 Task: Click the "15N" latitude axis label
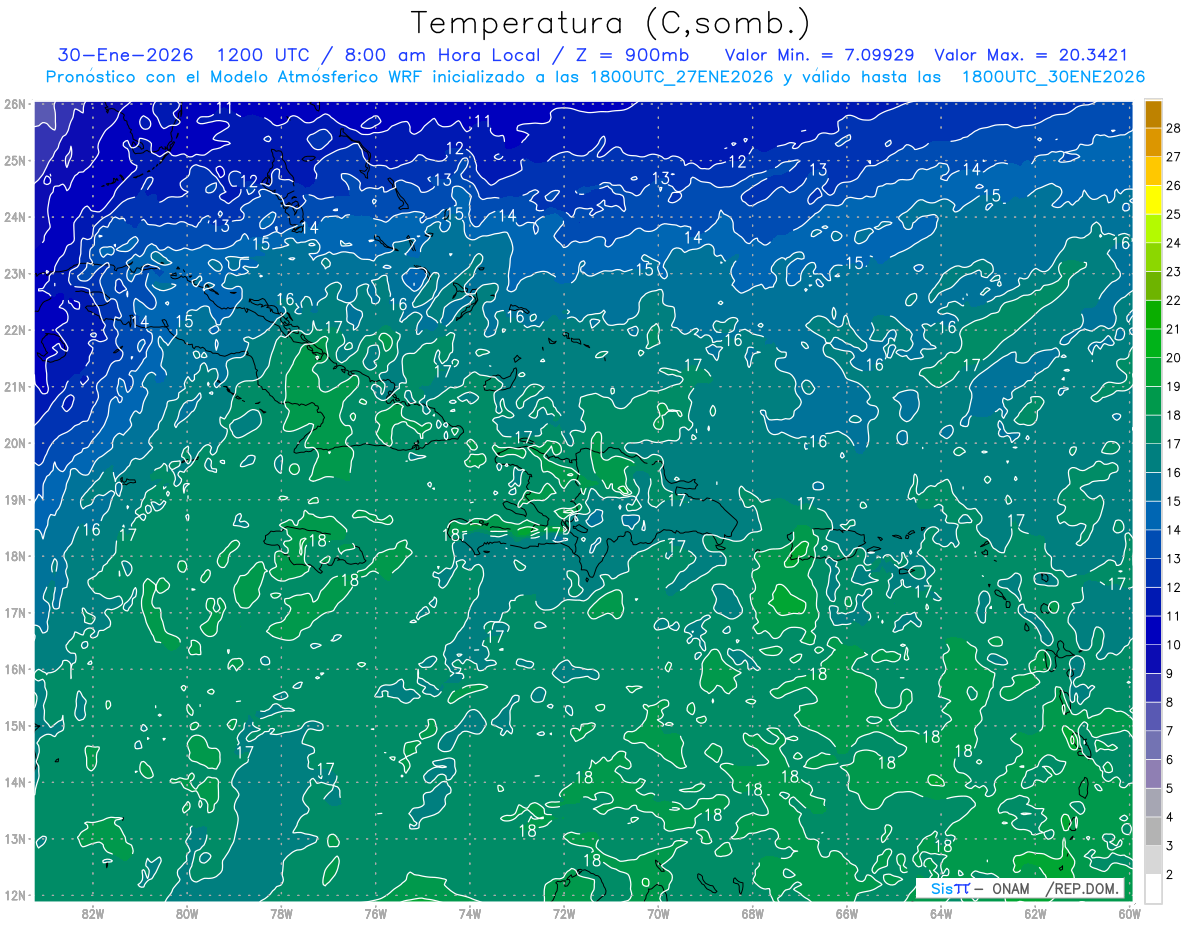tap(14, 725)
